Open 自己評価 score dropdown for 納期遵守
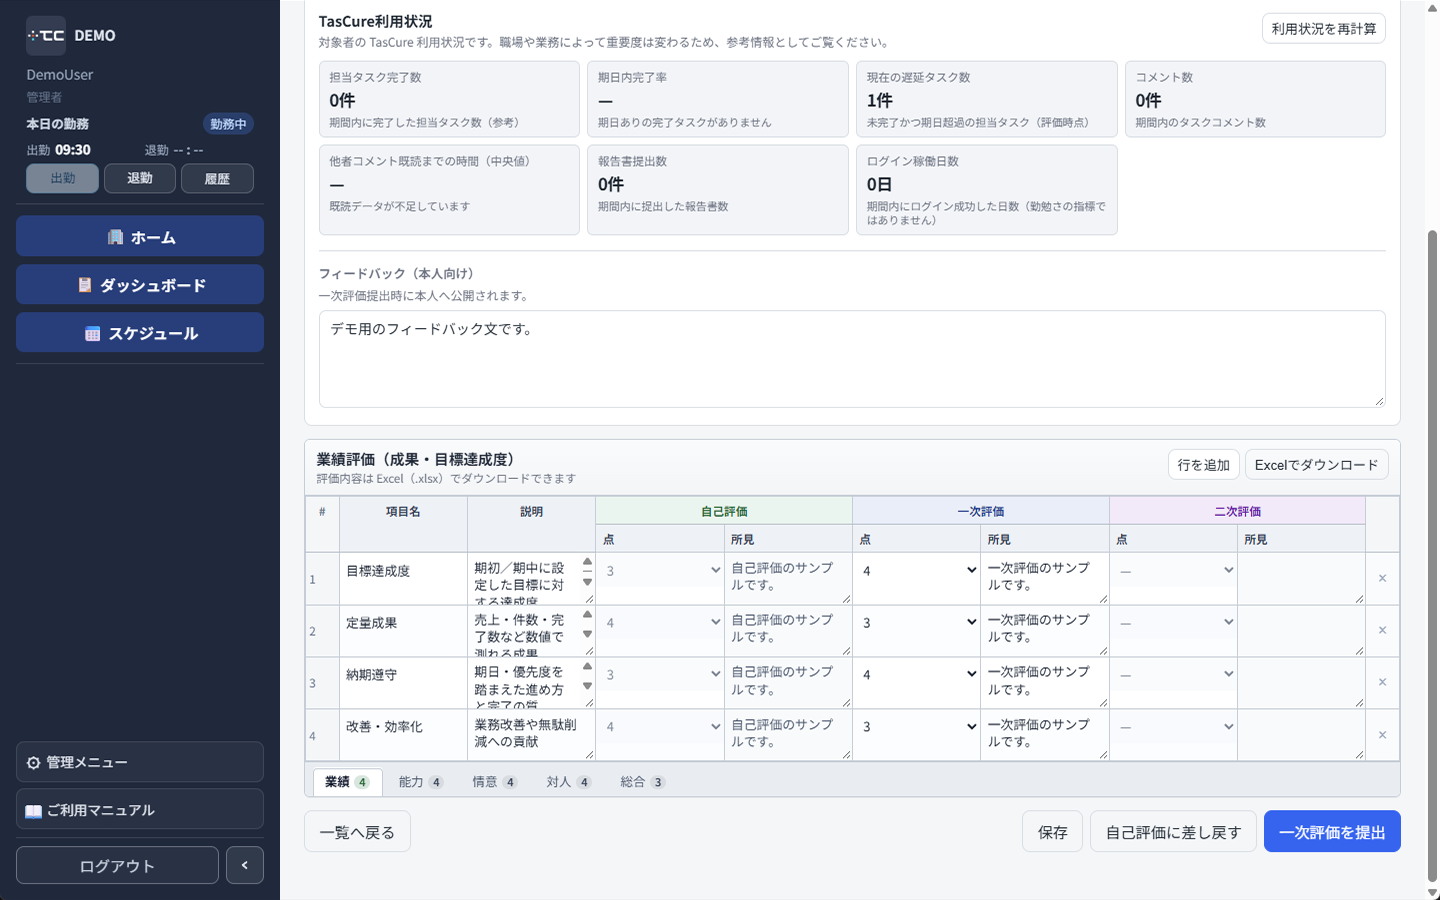Image resolution: width=1440 pixels, height=900 pixels. tap(660, 674)
